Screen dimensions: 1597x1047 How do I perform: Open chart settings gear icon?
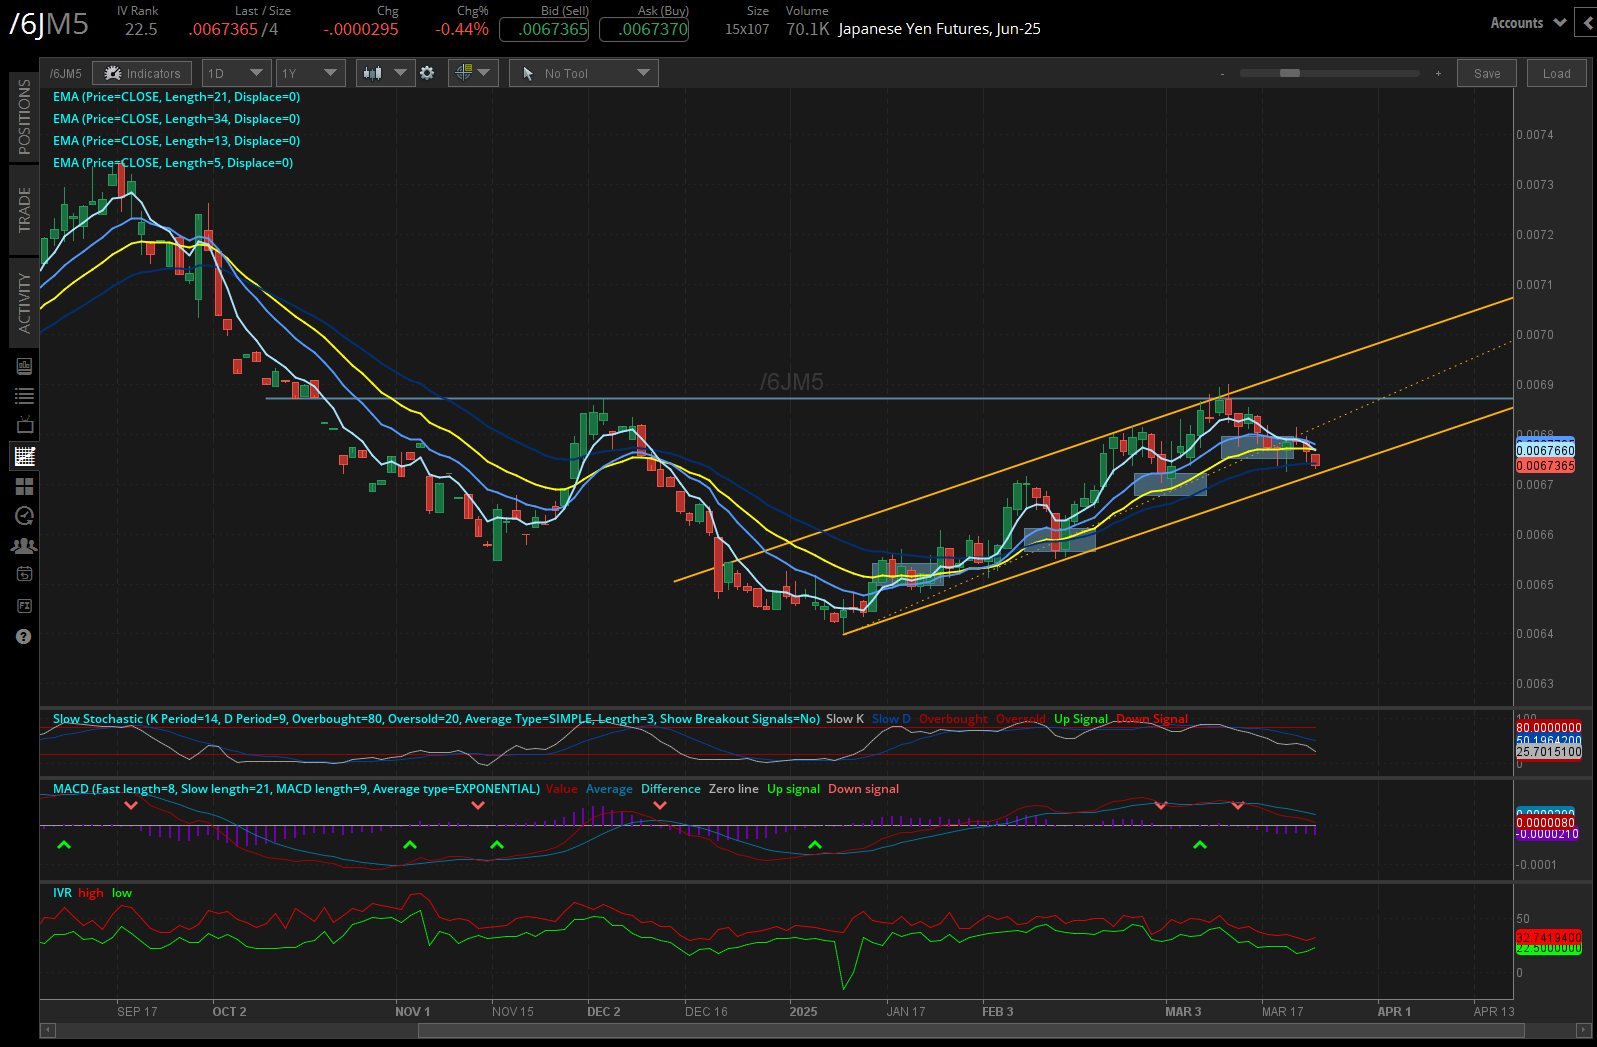click(x=427, y=73)
